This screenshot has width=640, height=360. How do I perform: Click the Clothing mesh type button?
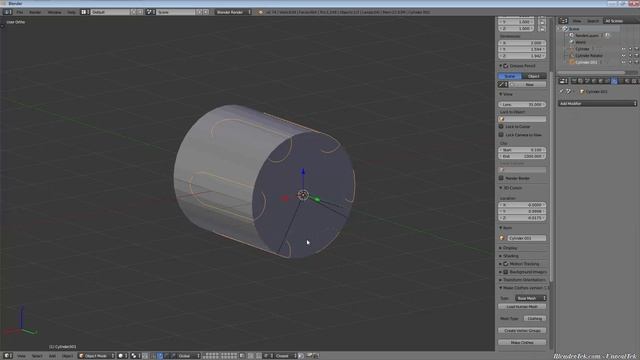pos(535,318)
